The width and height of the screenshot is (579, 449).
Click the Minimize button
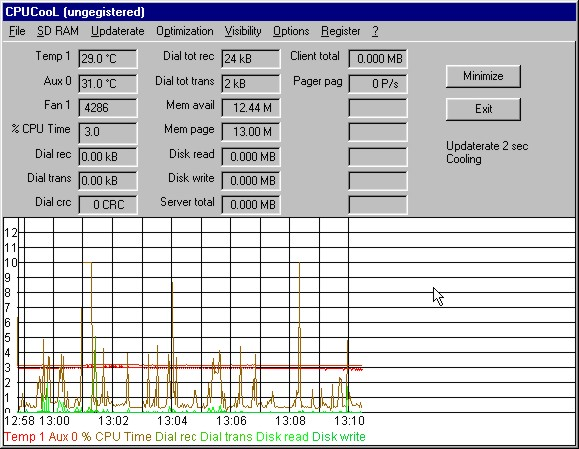pyautogui.click(x=483, y=76)
